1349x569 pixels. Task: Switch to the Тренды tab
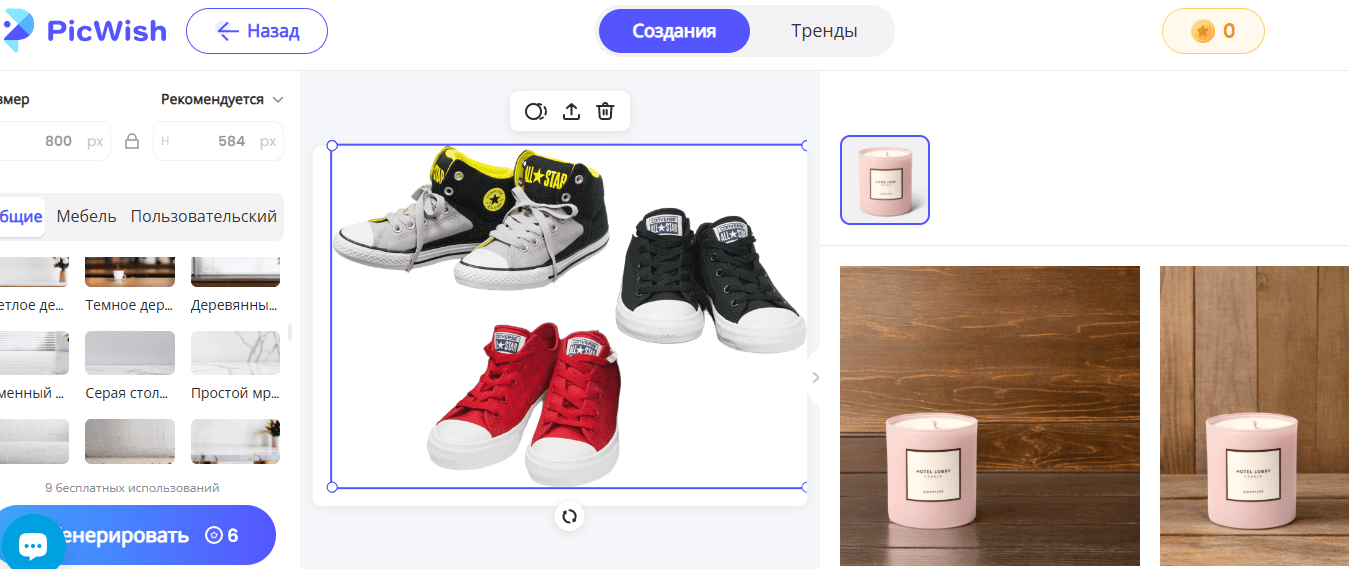[x=824, y=31]
